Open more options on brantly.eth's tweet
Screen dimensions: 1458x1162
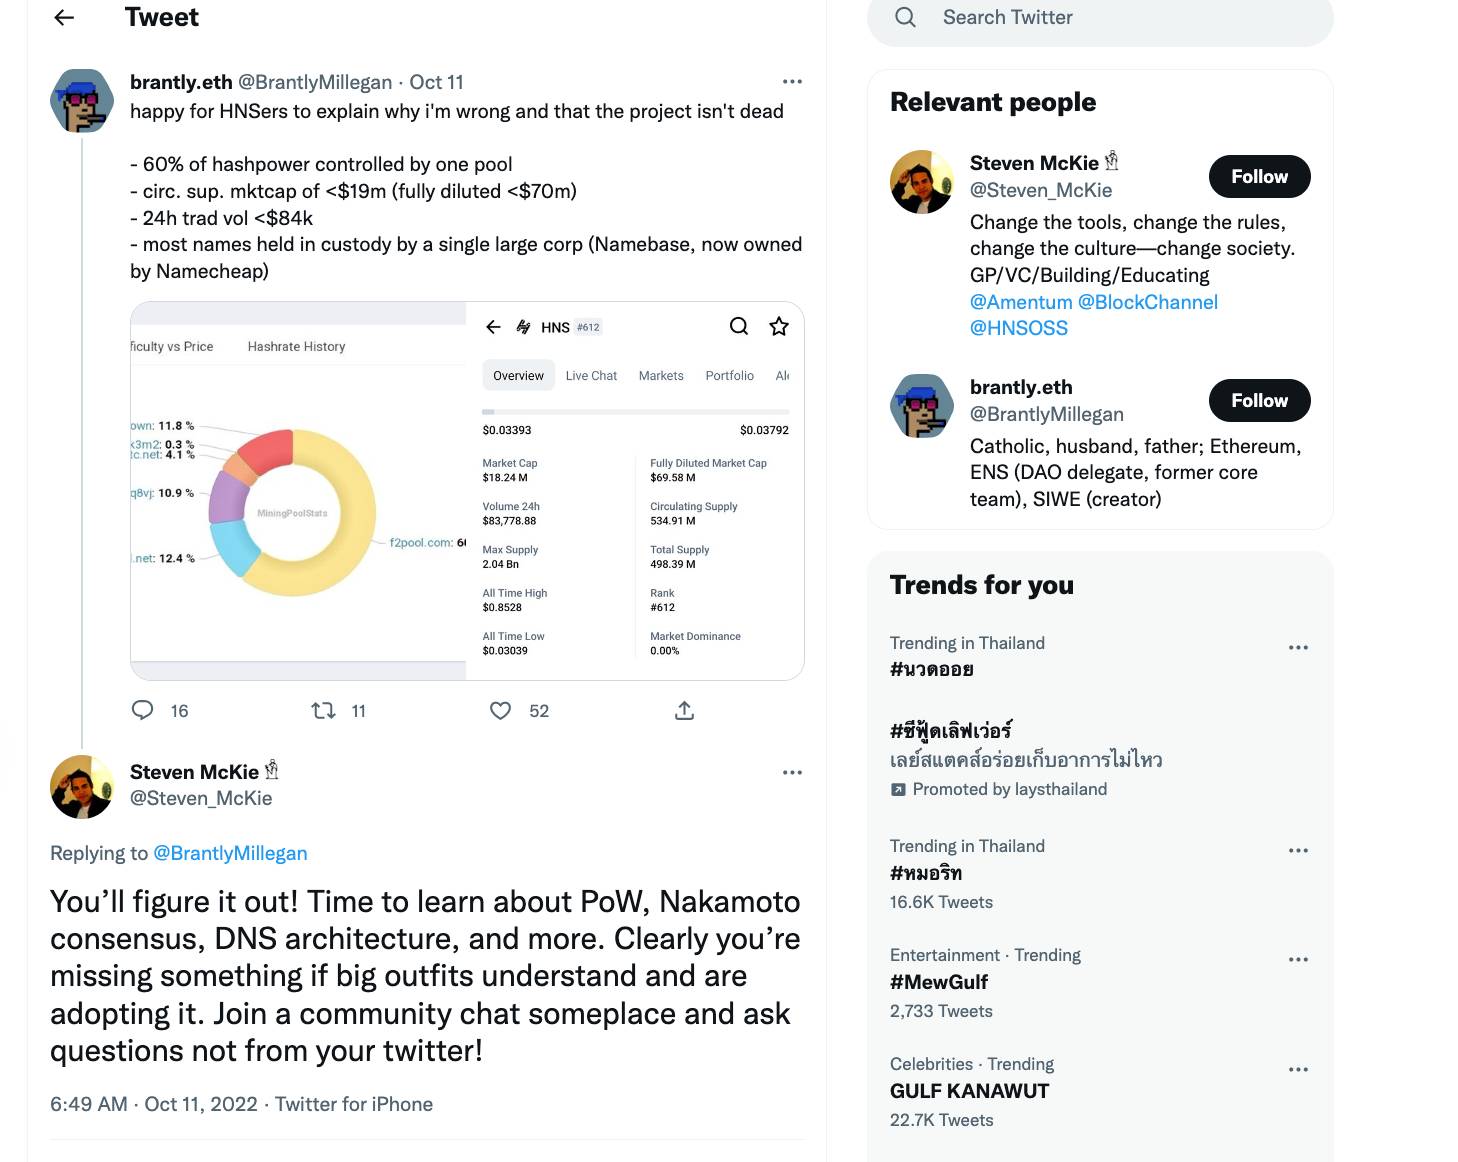[792, 82]
